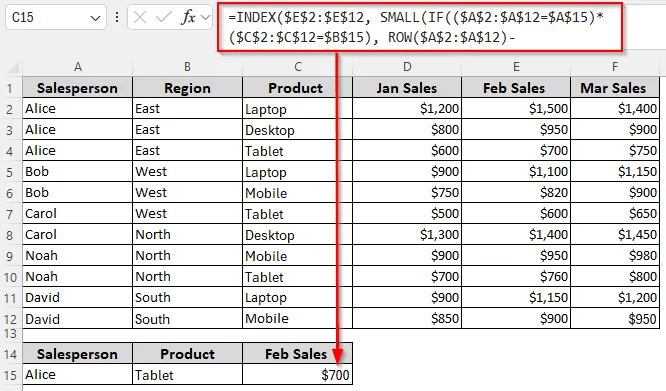Viewport: 666px width, 391px height.
Task: Click the Jan Sales header cell
Action: [x=407, y=87]
